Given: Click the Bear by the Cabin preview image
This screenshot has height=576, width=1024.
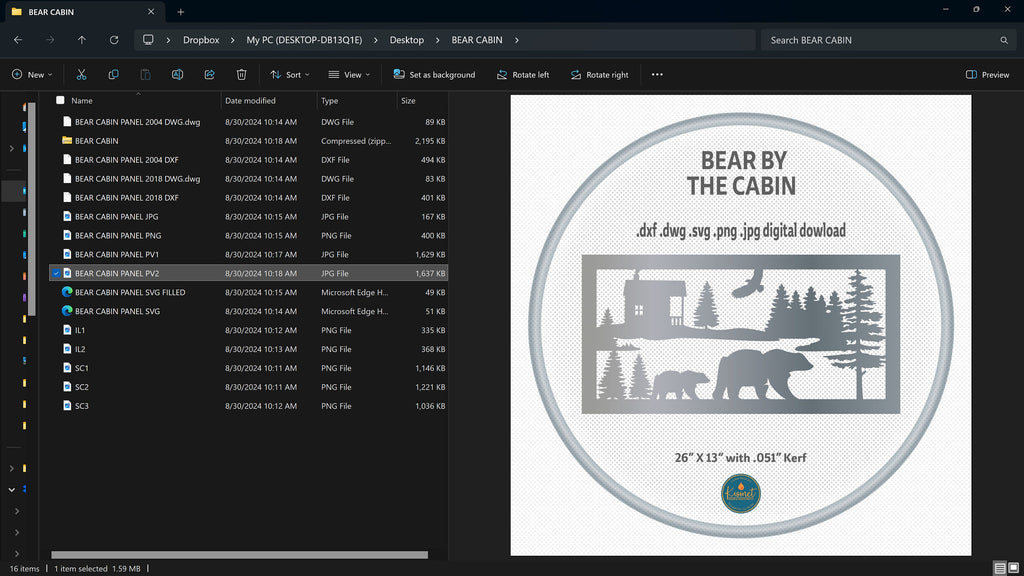Looking at the screenshot, I should pyautogui.click(x=741, y=325).
